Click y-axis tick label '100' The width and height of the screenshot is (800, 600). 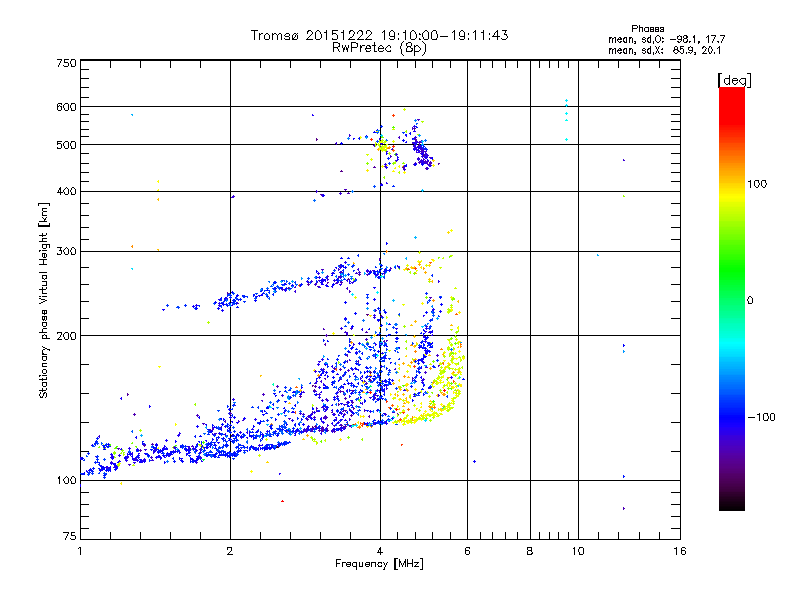[x=66, y=480]
